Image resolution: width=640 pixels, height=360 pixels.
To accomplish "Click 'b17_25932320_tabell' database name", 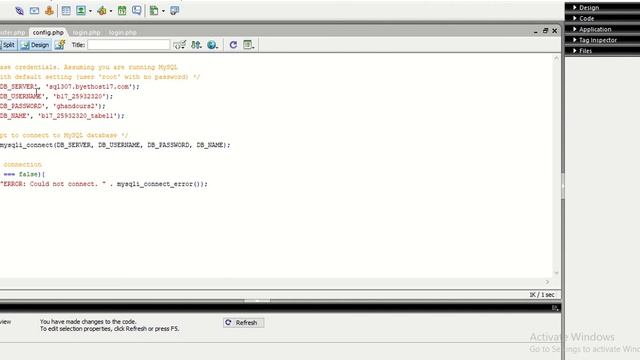I will coord(77,116).
